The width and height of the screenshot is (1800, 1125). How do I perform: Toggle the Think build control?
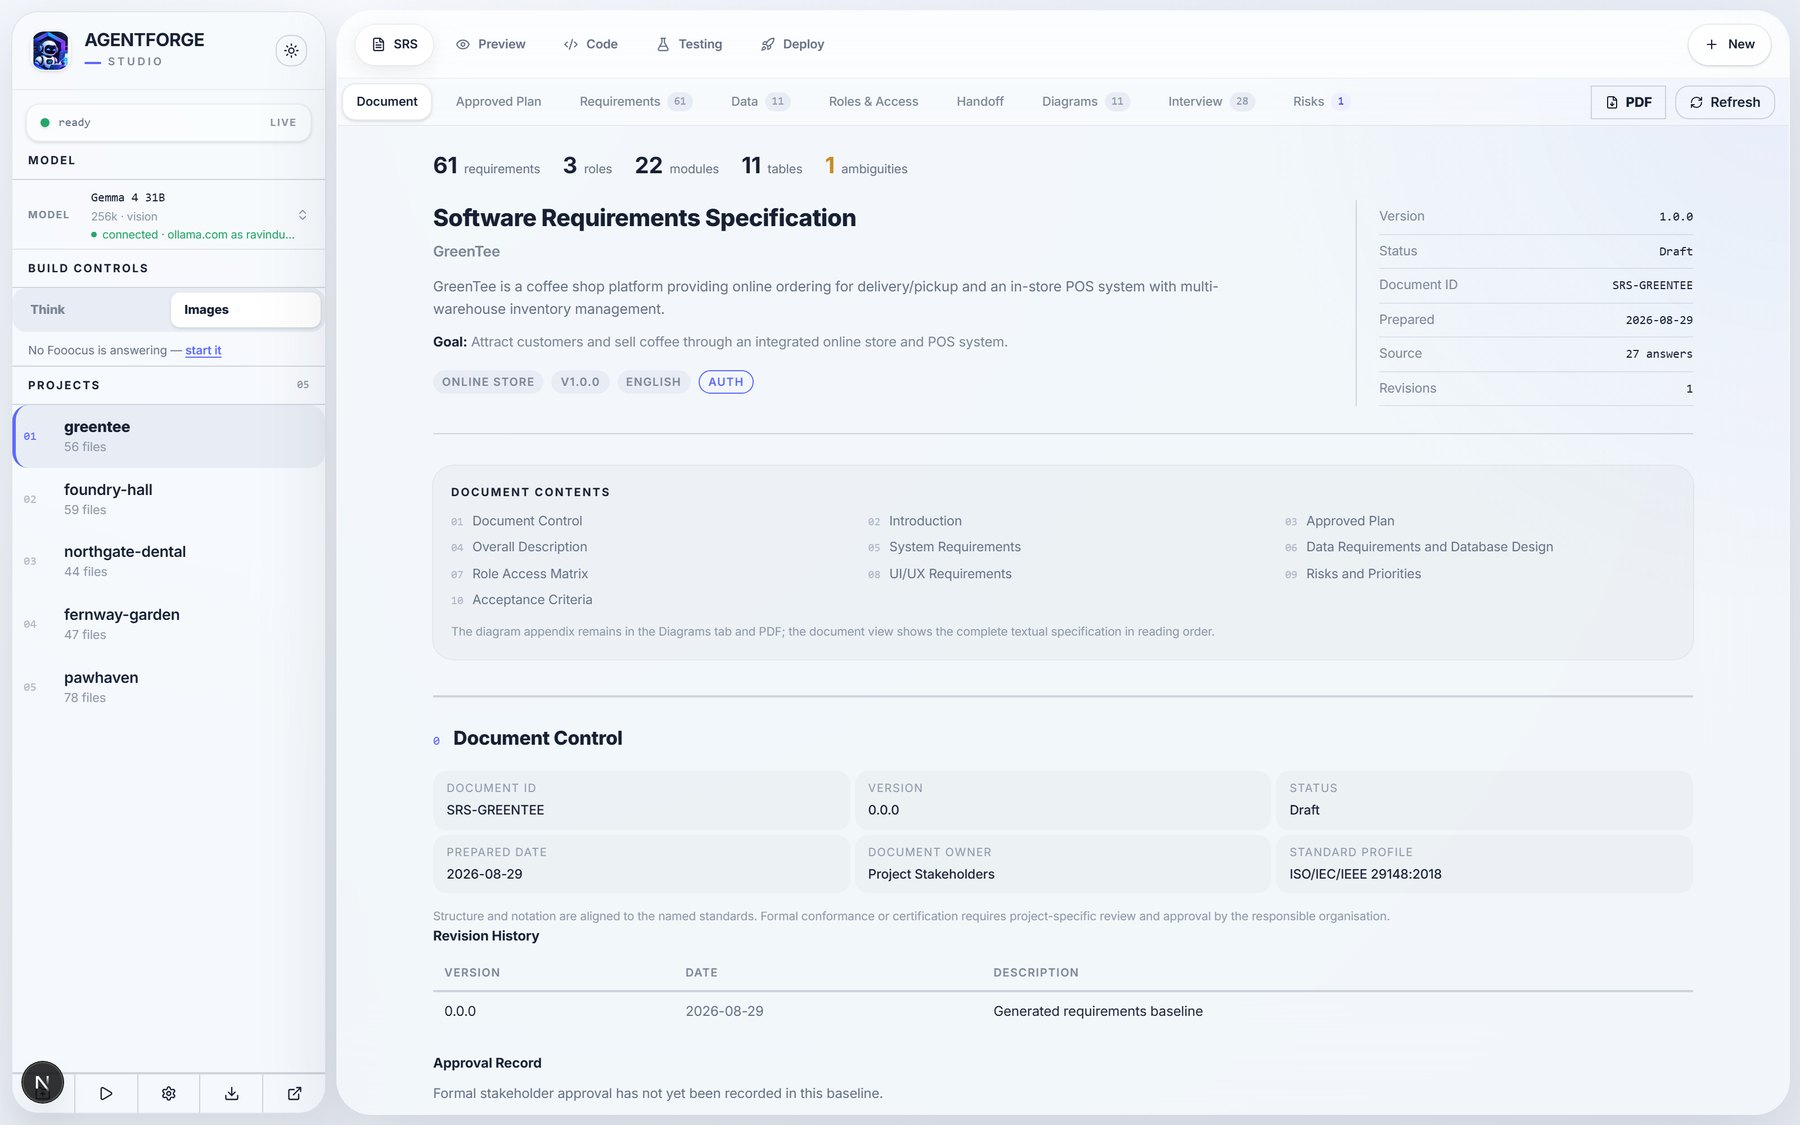click(92, 310)
